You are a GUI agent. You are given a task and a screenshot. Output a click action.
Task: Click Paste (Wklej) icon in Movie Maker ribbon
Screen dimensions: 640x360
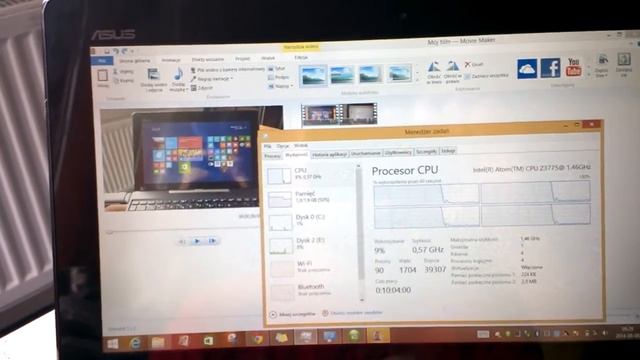(102, 76)
